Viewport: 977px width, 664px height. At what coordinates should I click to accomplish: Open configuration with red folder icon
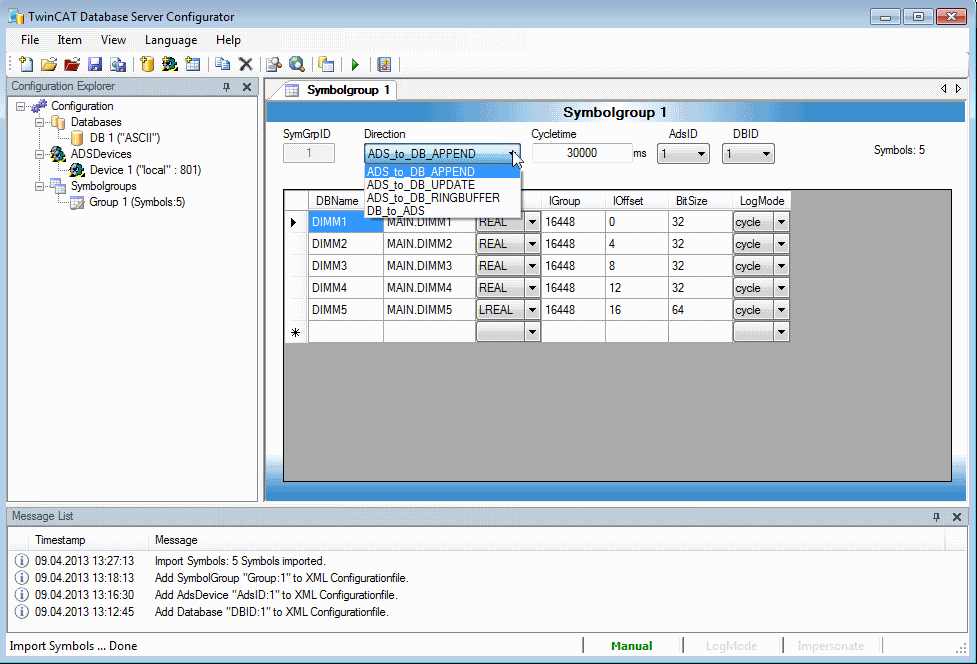point(72,64)
